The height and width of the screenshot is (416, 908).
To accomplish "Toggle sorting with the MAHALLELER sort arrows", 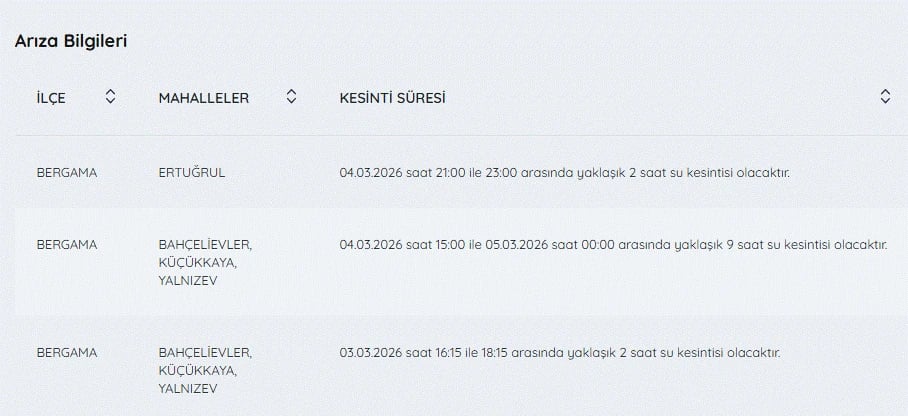I will (291, 97).
